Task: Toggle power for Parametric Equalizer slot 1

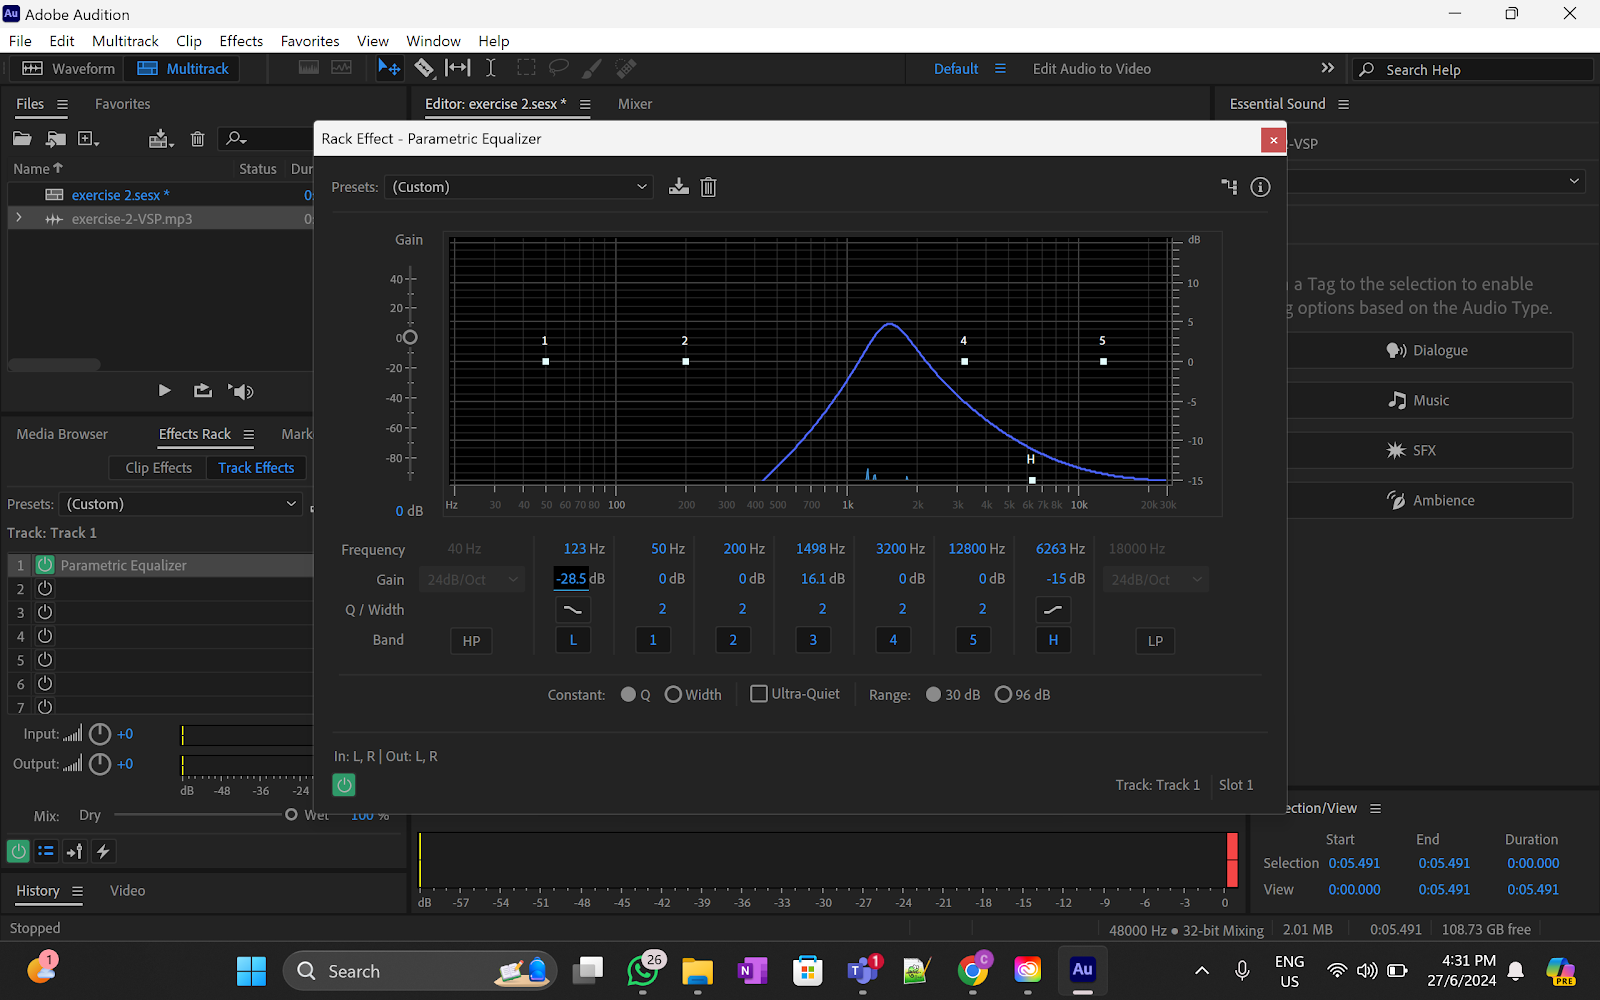Action: coord(45,565)
